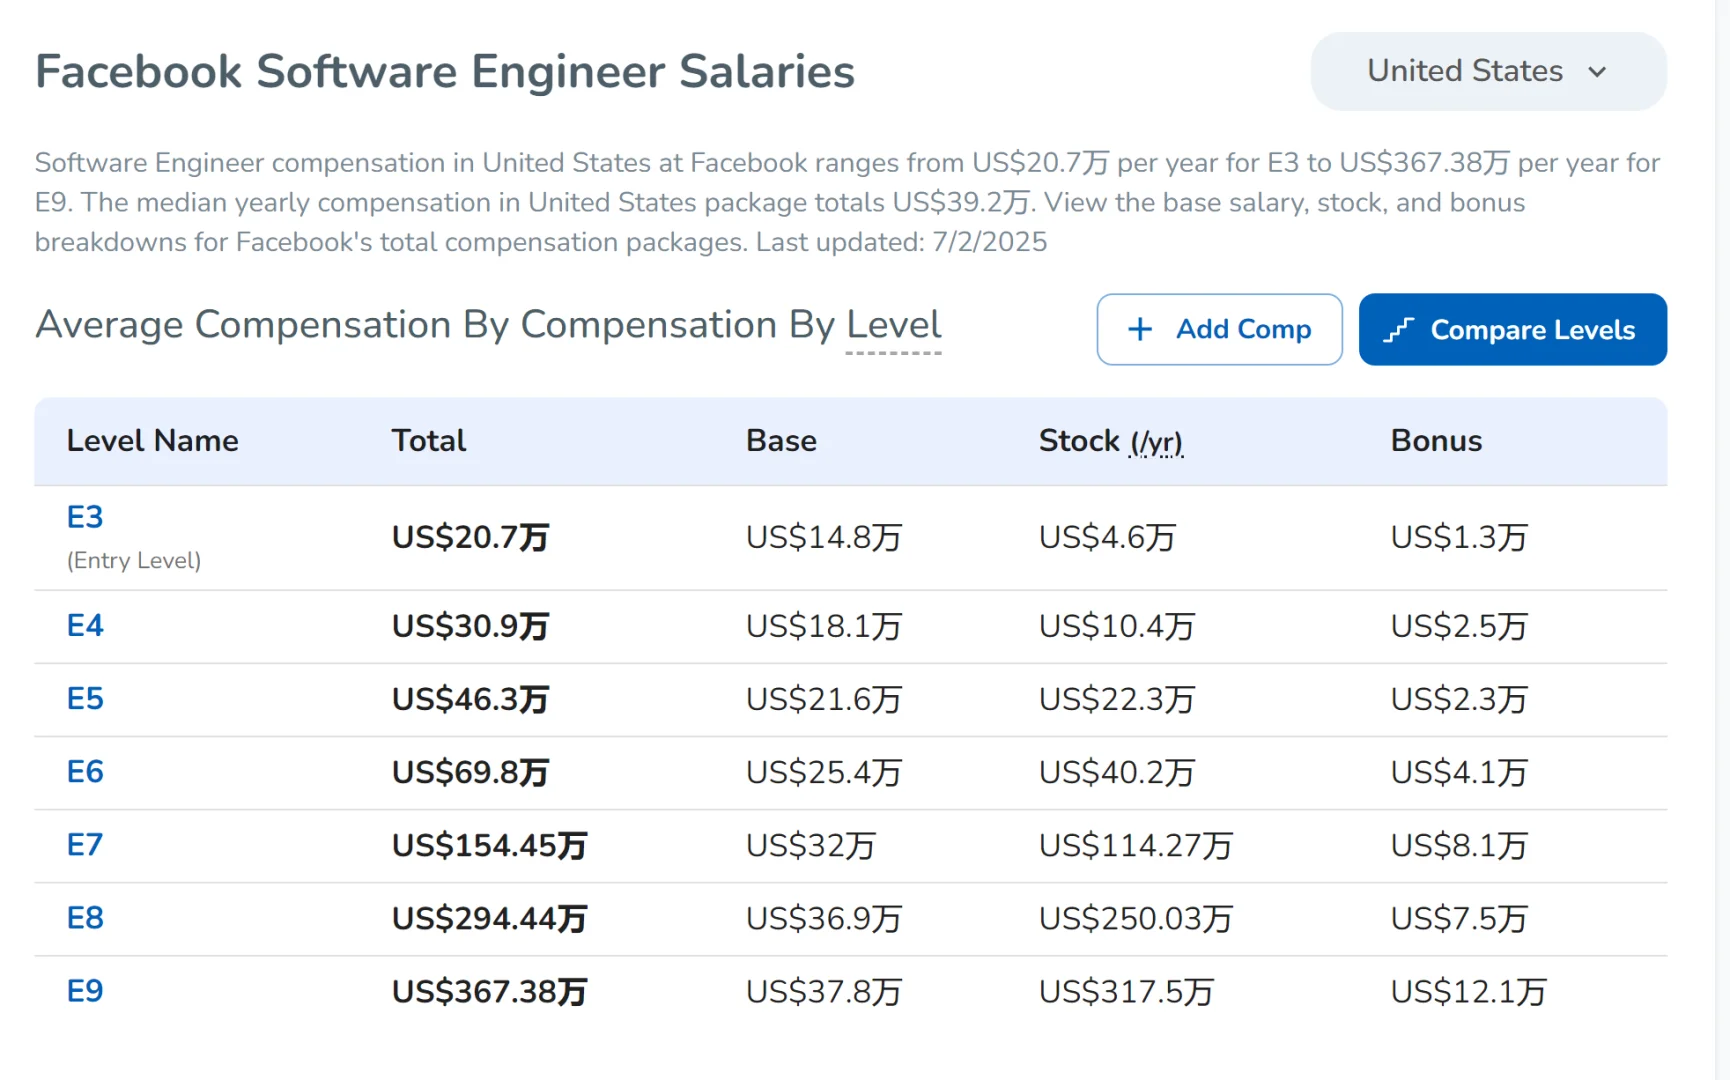Click the Add Comp button
The image size is (1730, 1080).
tap(1219, 329)
